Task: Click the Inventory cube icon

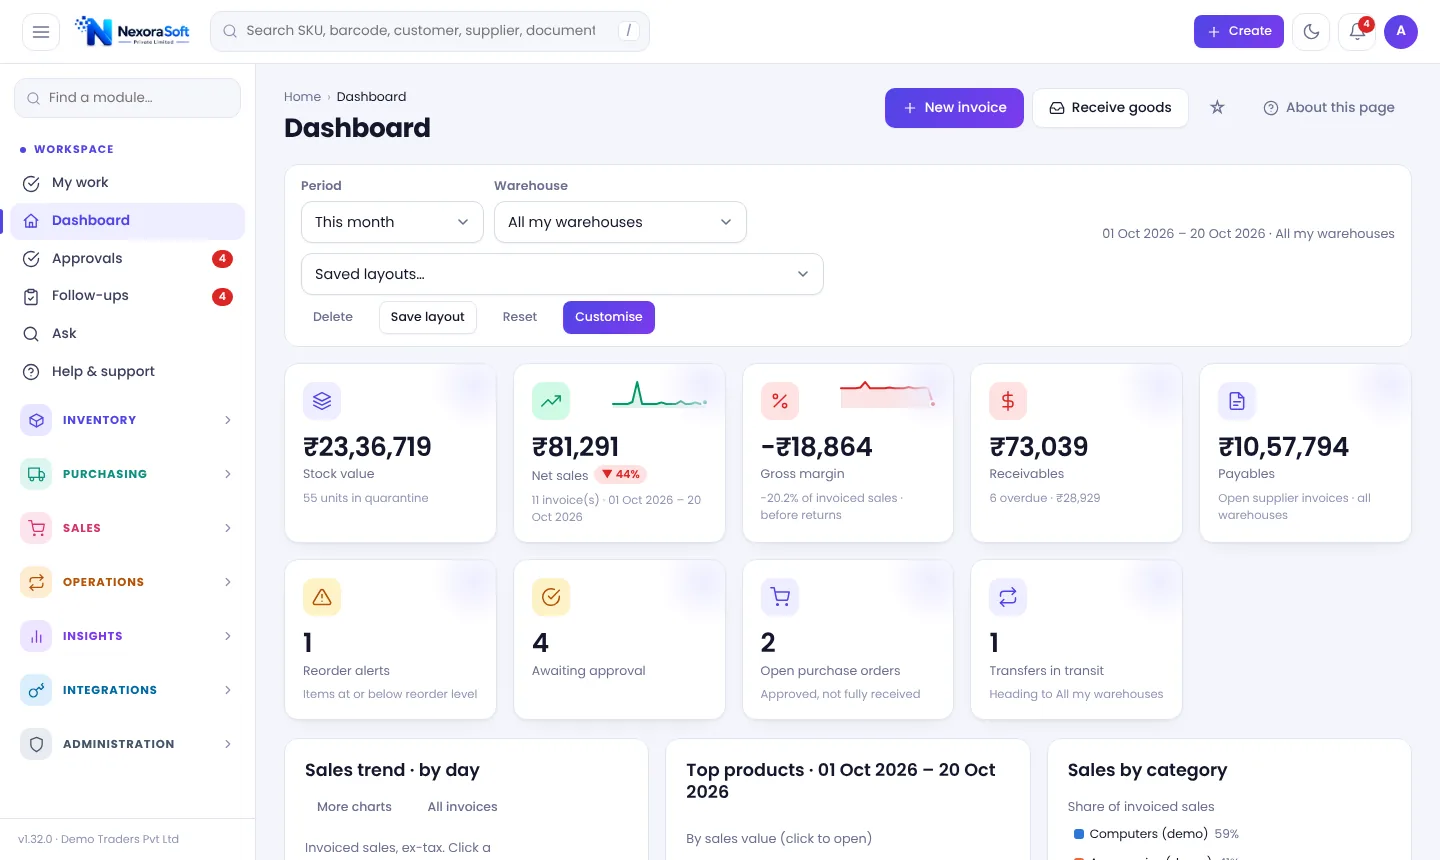Action: pyautogui.click(x=36, y=420)
